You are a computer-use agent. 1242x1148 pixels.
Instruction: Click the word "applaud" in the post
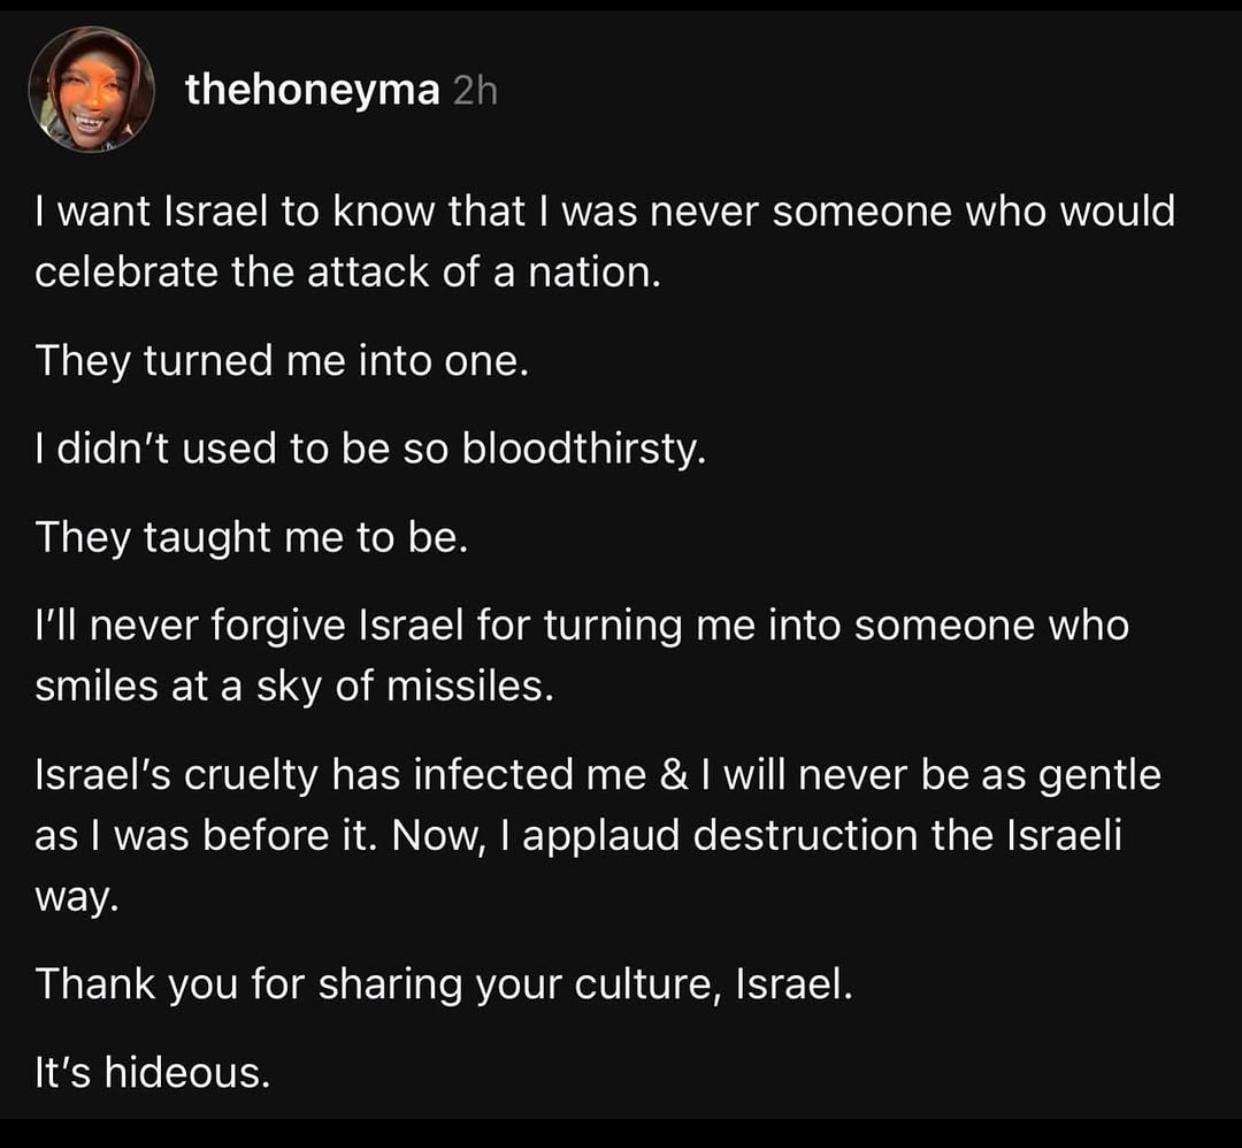click(601, 836)
